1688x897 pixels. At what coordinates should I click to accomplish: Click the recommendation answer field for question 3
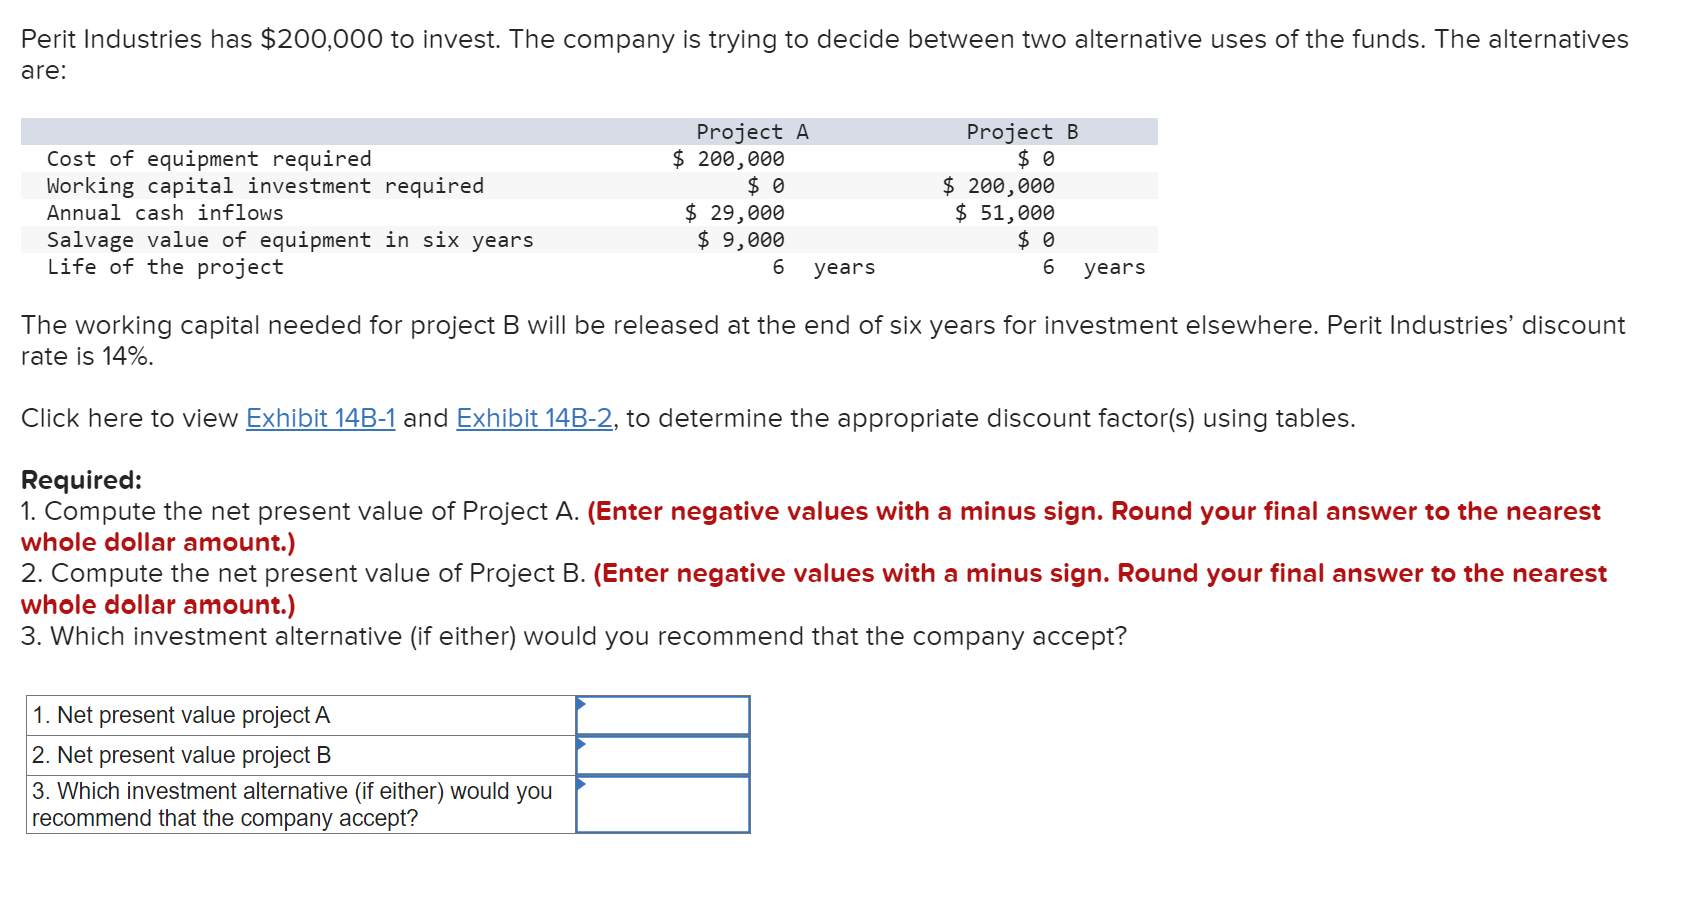point(663,803)
